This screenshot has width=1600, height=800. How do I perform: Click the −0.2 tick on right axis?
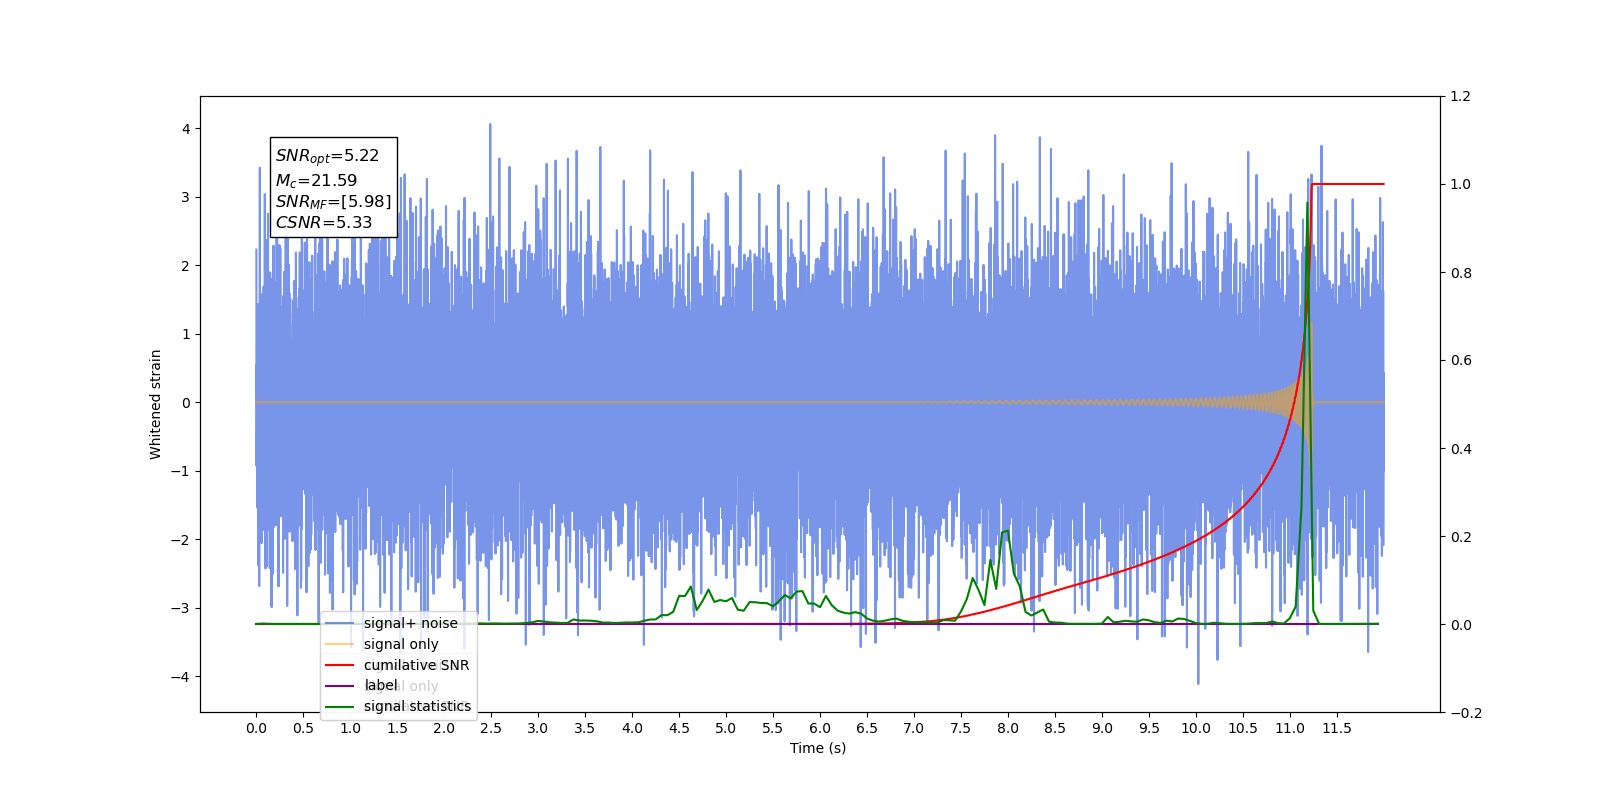click(x=1465, y=713)
